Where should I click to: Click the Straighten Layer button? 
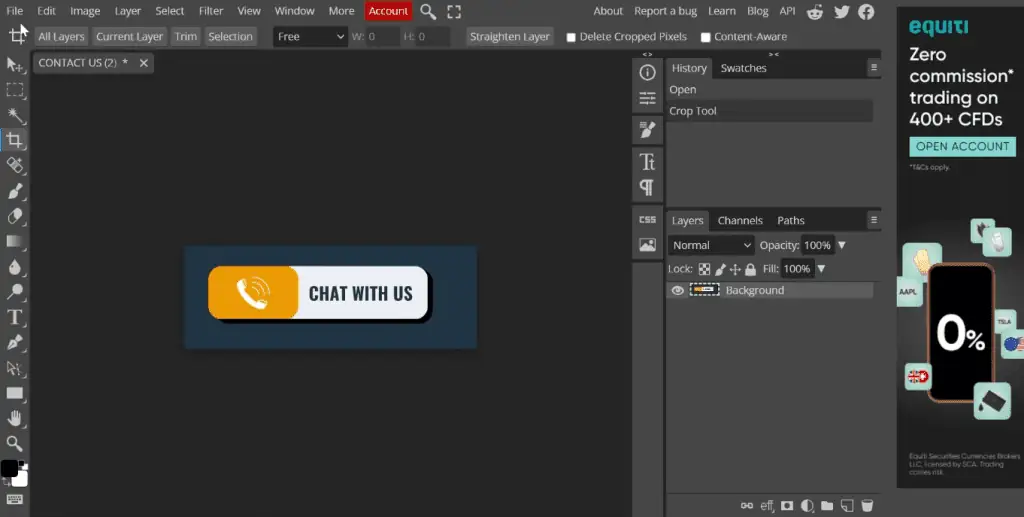coord(510,37)
